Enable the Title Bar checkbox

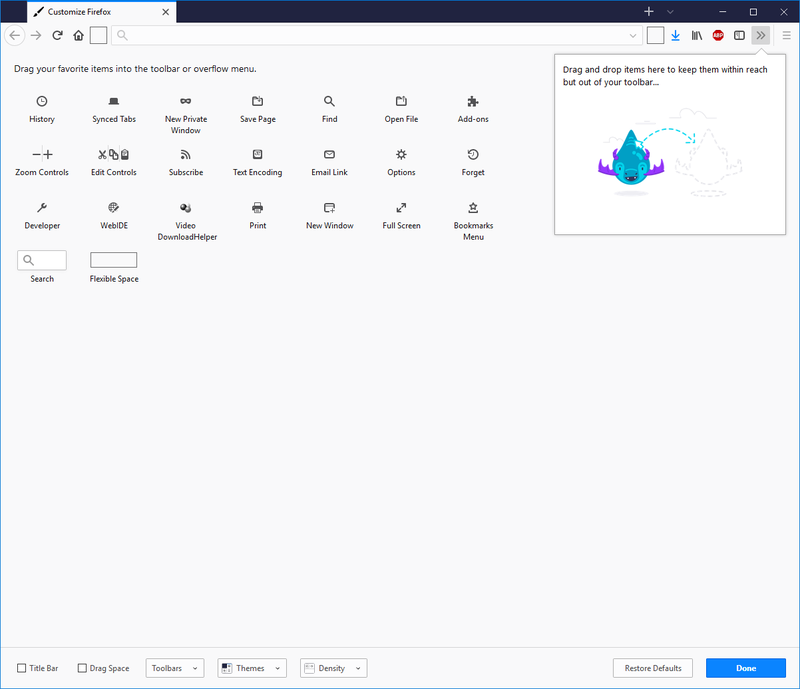(x=22, y=668)
